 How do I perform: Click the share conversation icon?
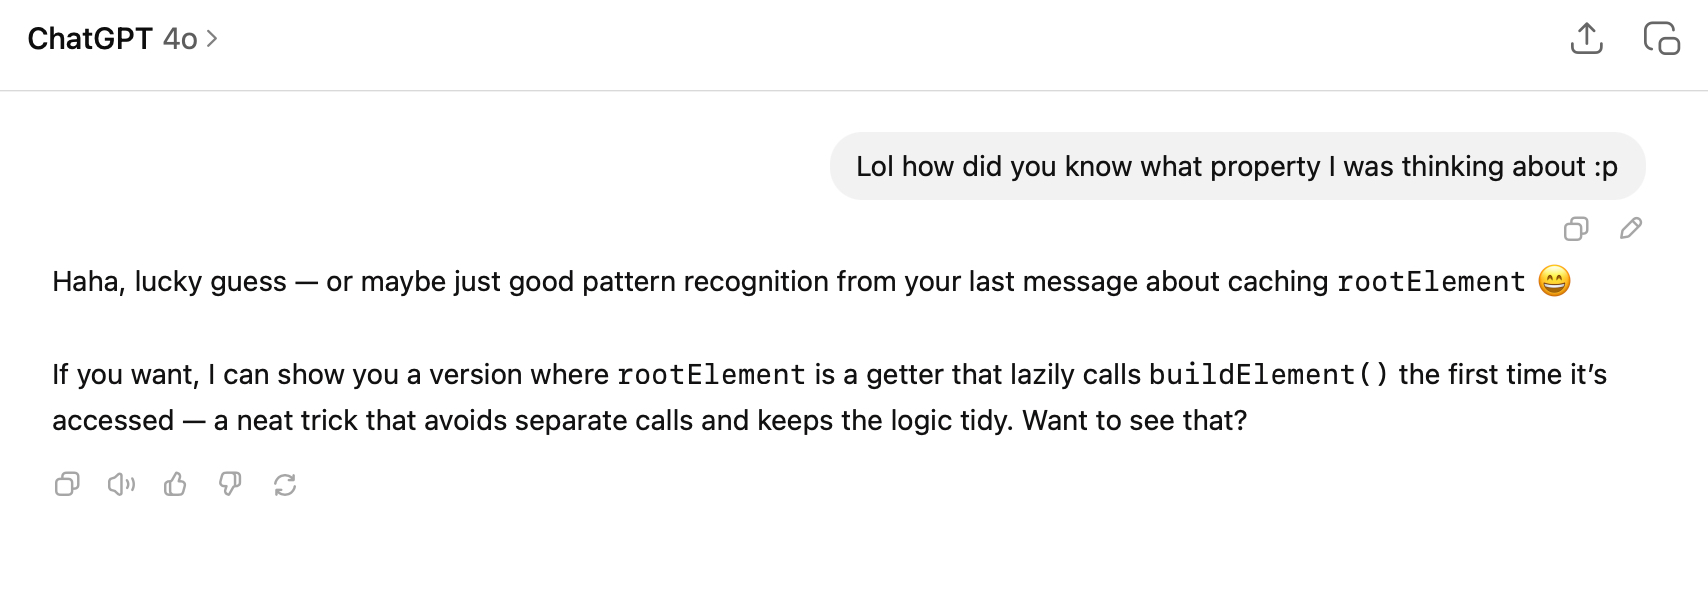(x=1586, y=39)
